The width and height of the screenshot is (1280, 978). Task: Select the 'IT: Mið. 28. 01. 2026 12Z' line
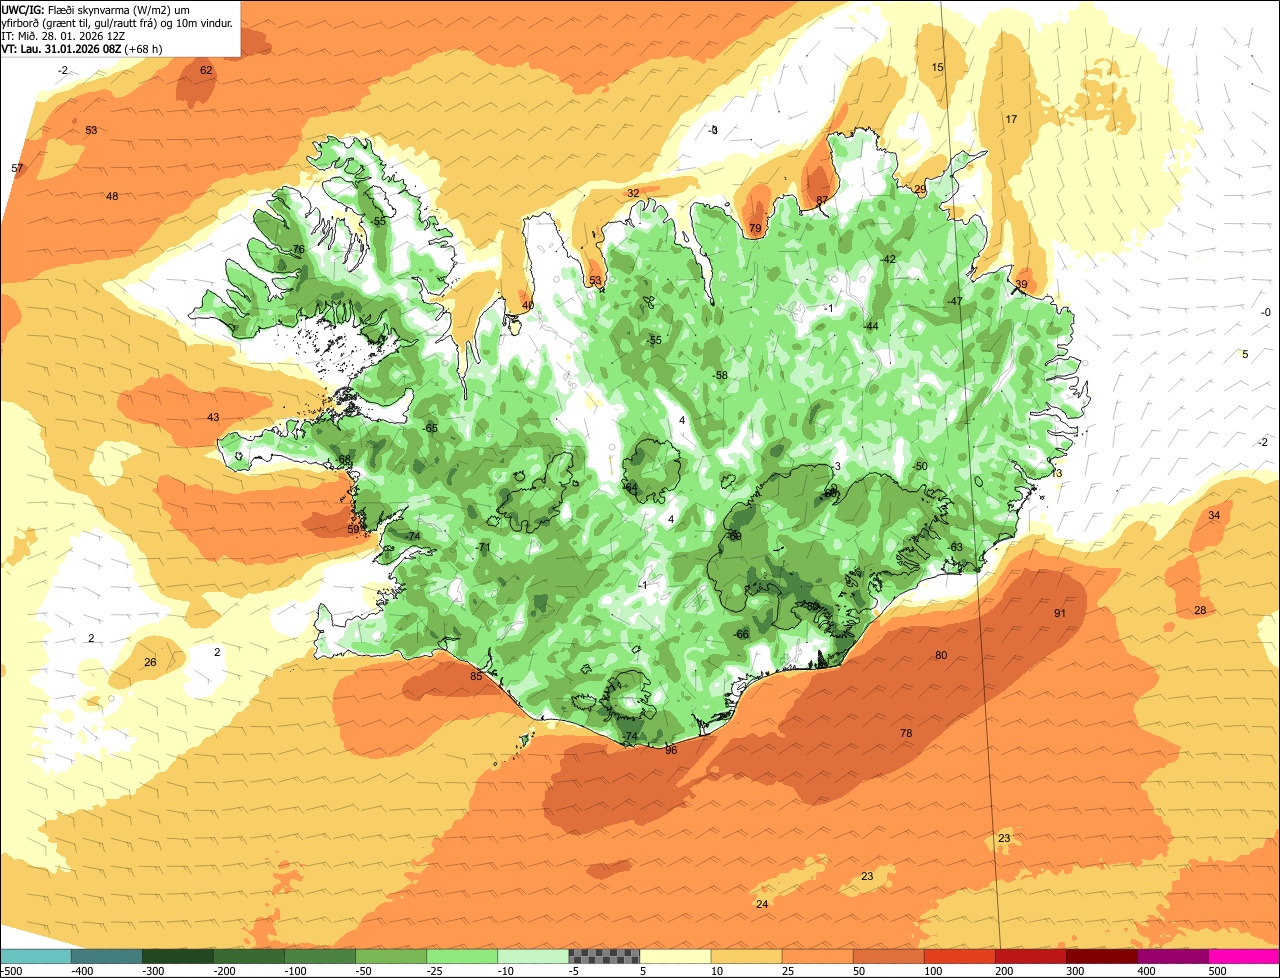coord(63,35)
